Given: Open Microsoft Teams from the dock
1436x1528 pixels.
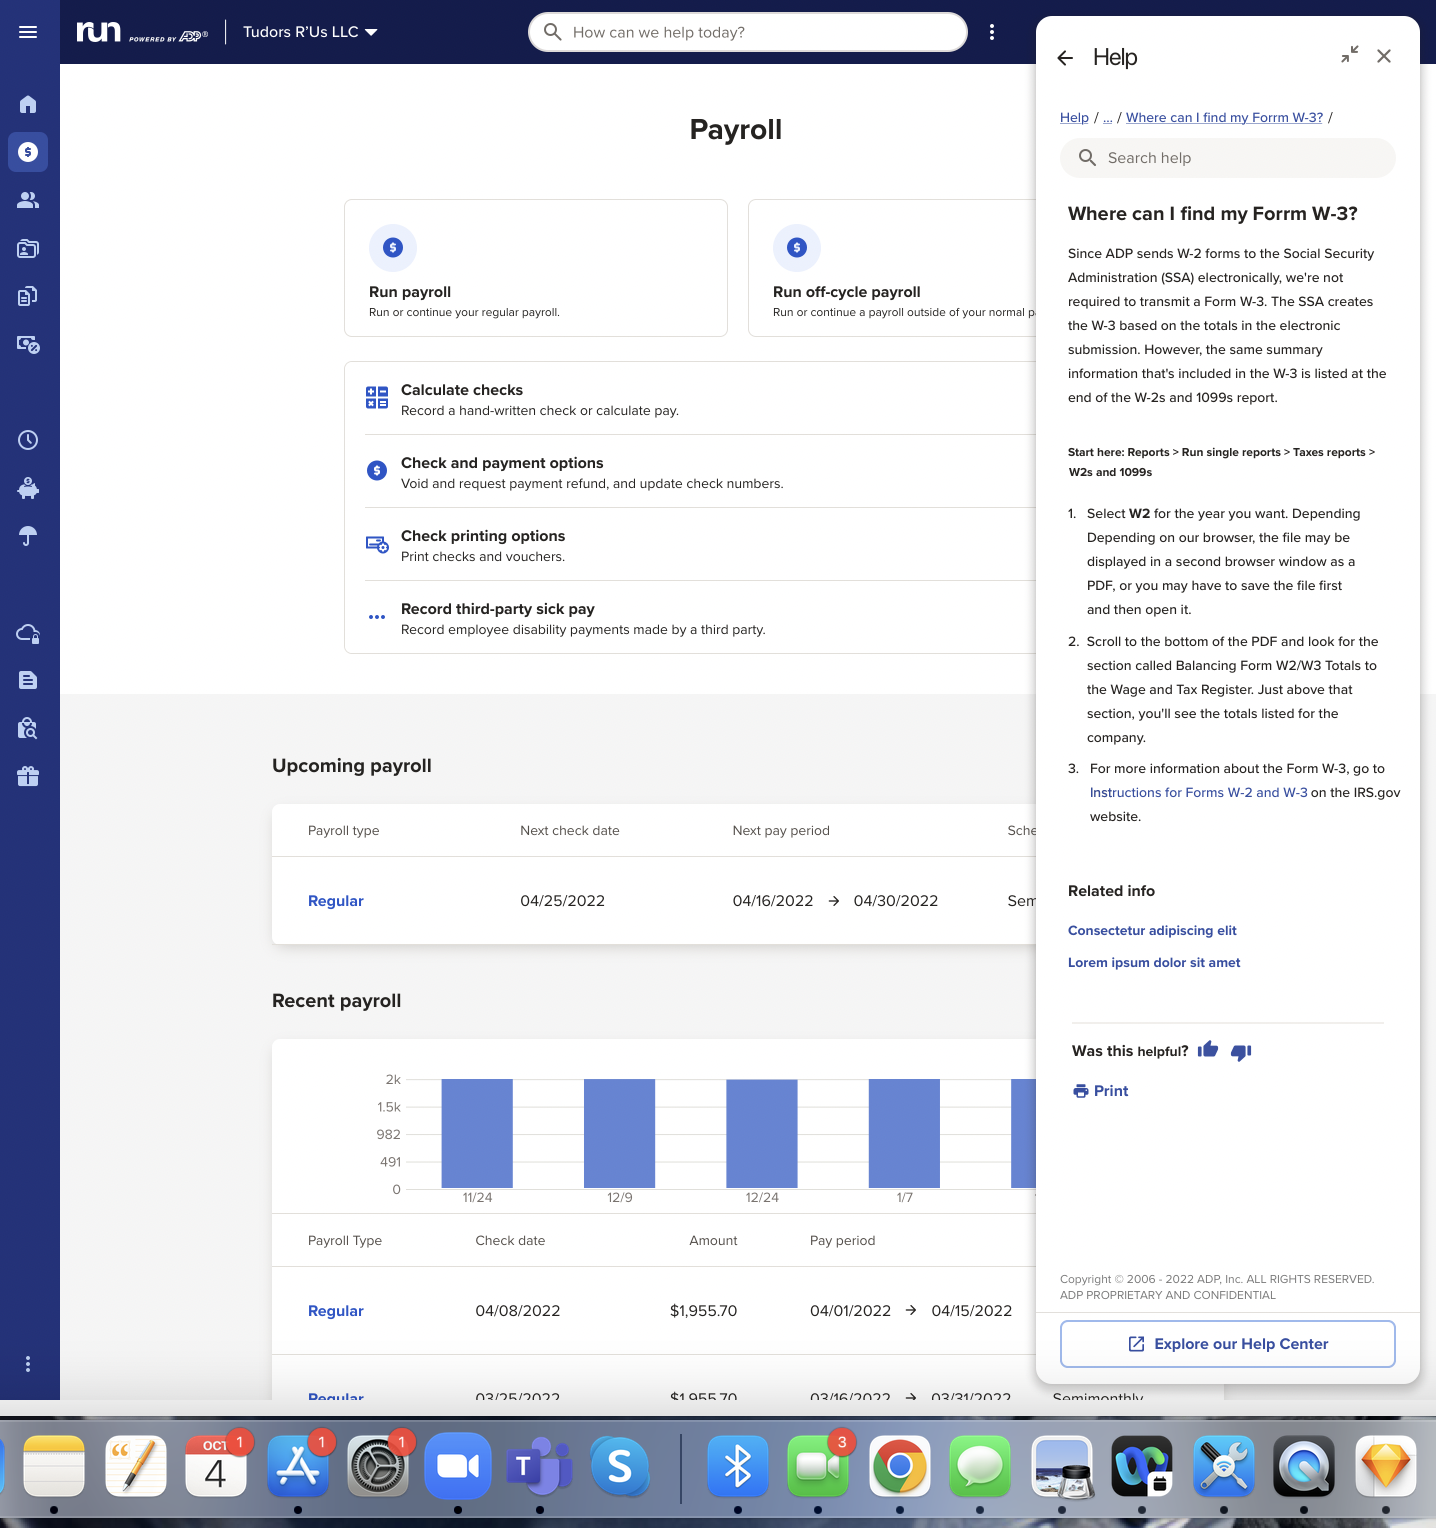Looking at the screenshot, I should click(540, 1466).
